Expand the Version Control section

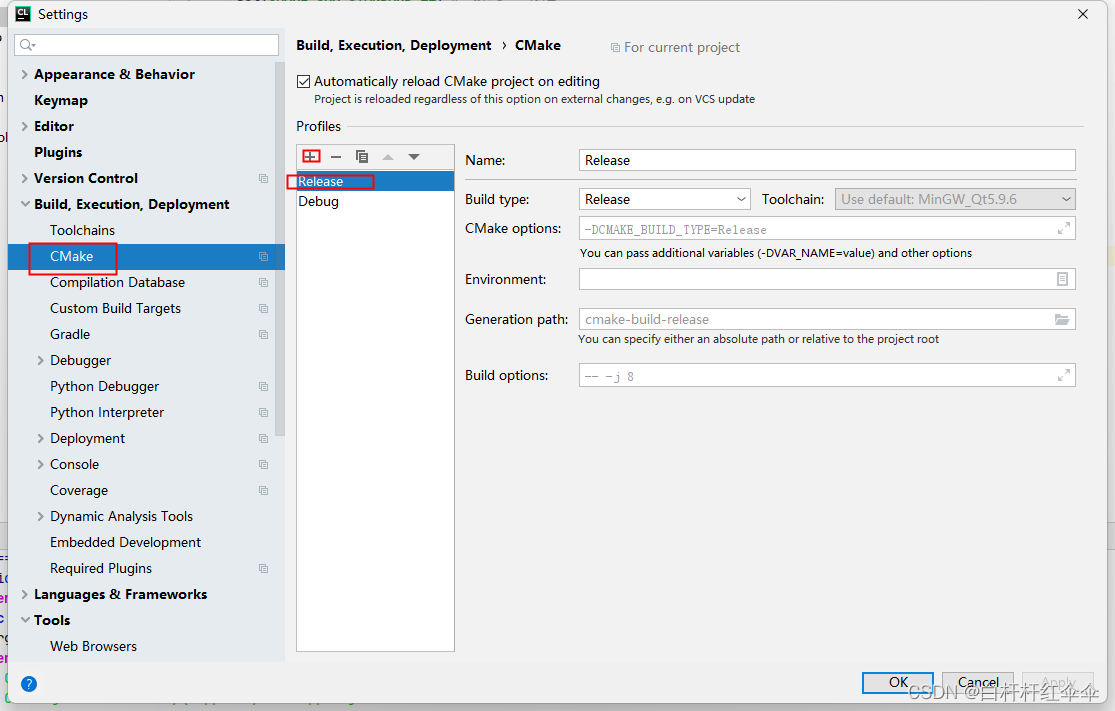click(25, 178)
